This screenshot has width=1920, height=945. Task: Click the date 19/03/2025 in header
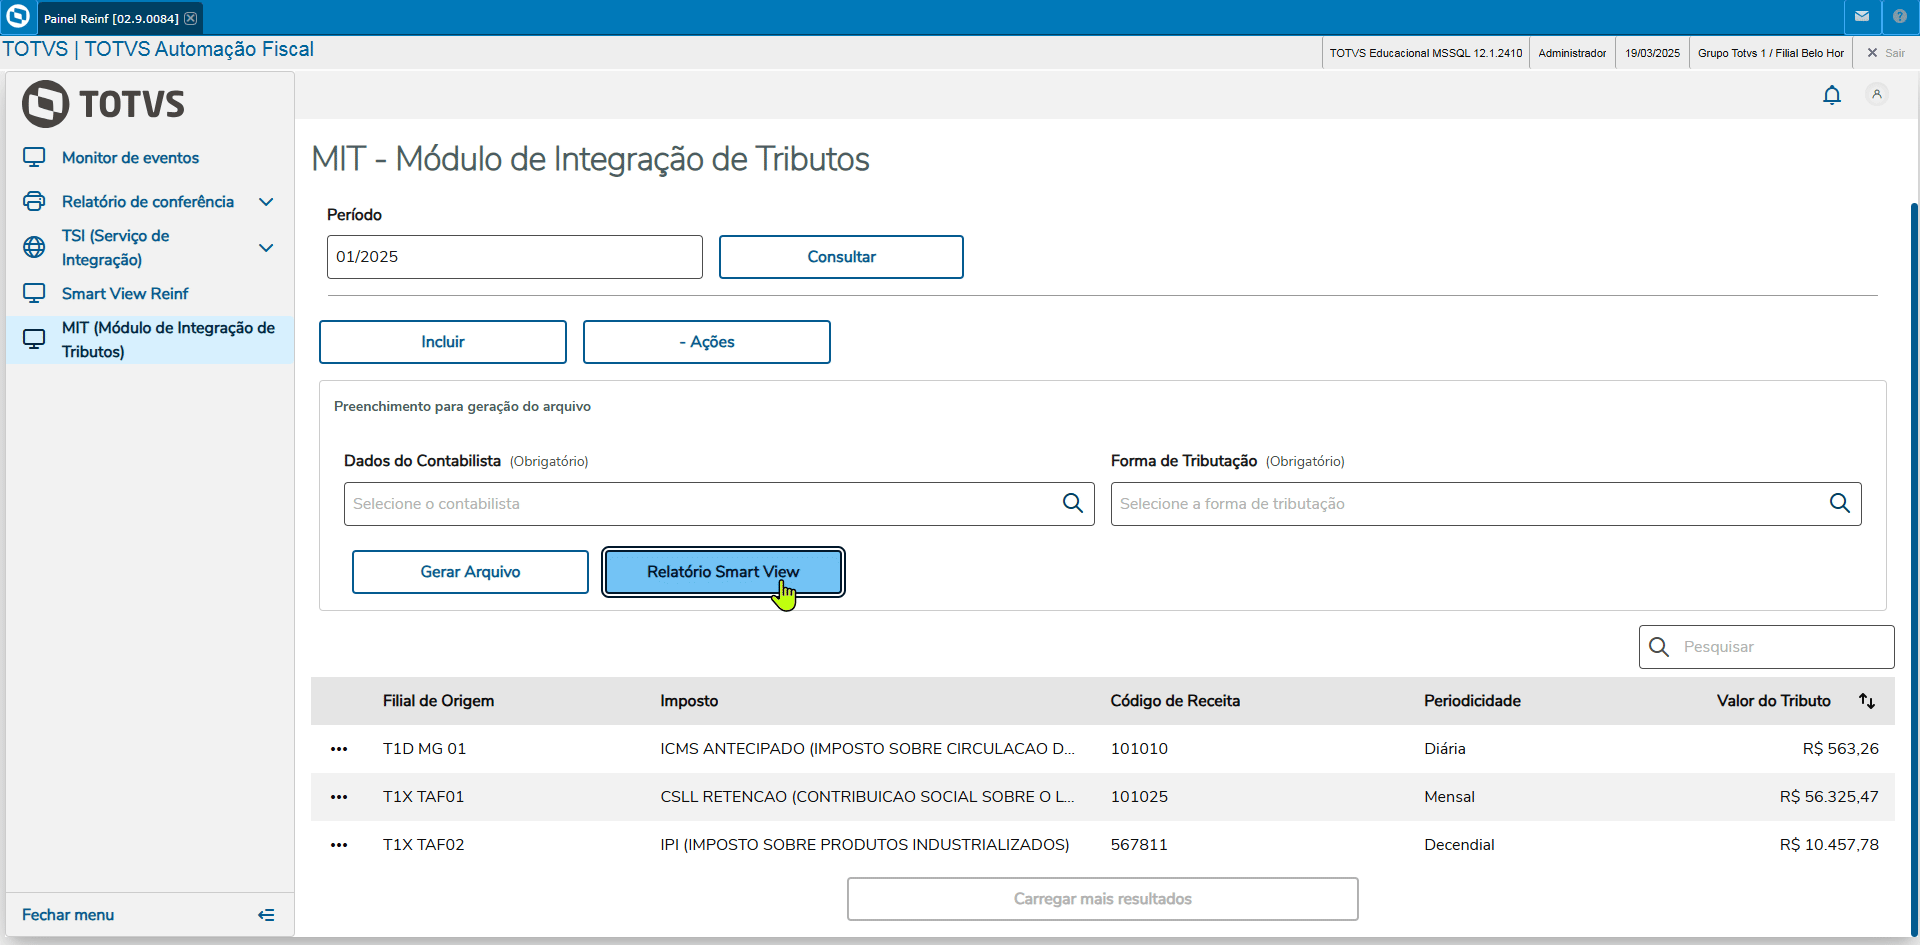pos(1652,53)
